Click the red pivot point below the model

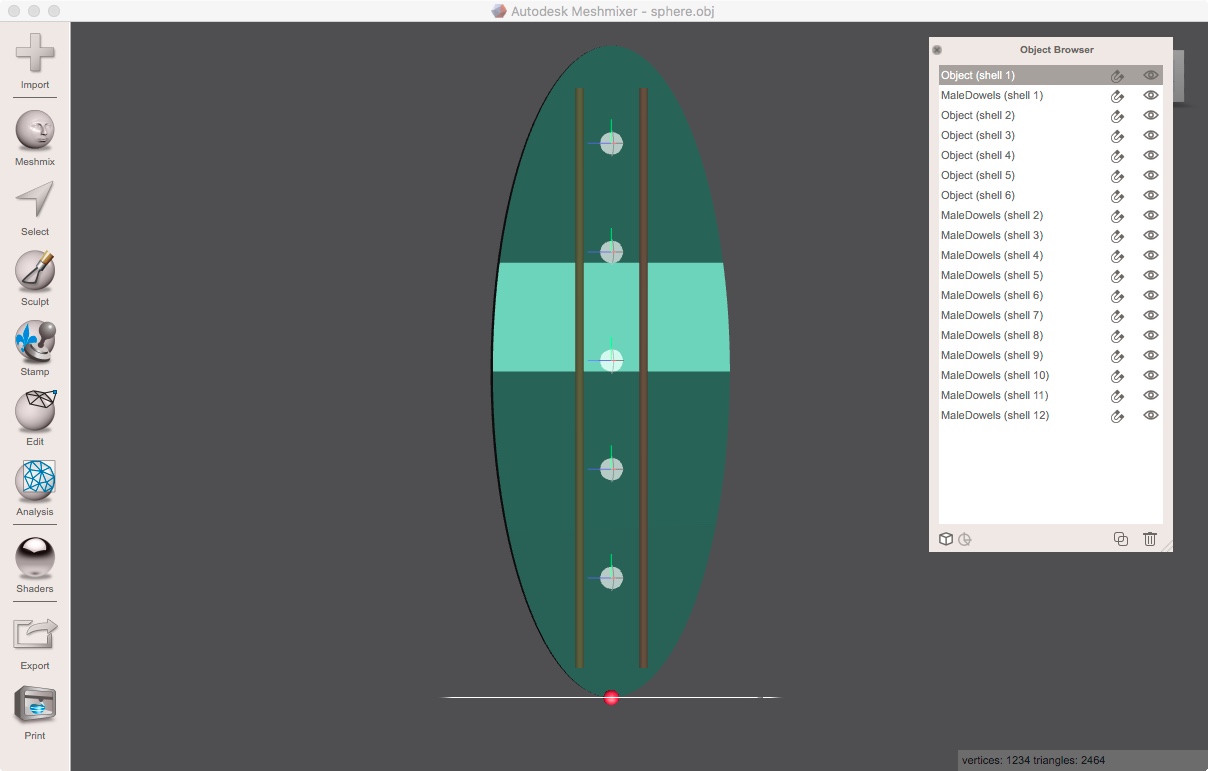[x=611, y=698]
